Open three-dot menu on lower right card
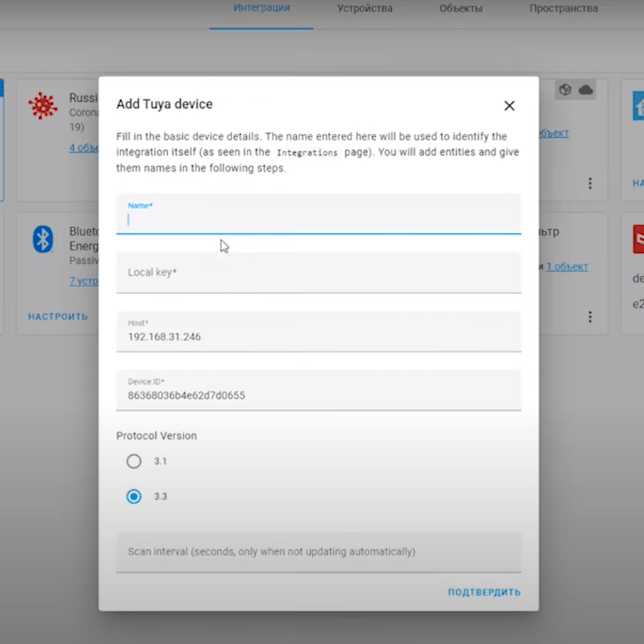Screen dimensions: 644x644 click(590, 317)
